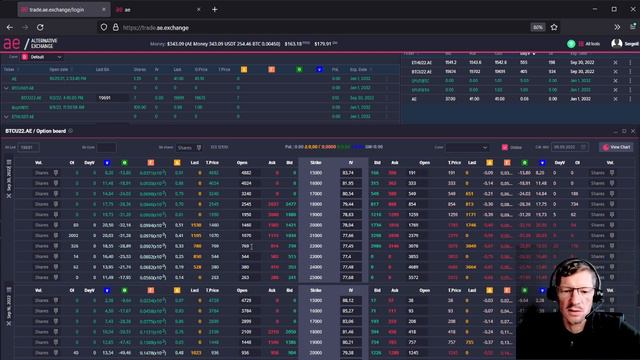Click the Strike column header

[316, 162]
